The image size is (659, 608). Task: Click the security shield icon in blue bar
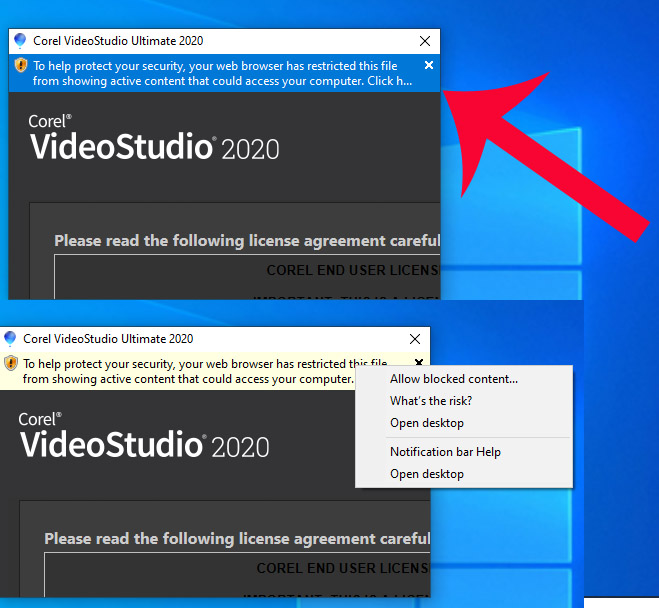21,66
